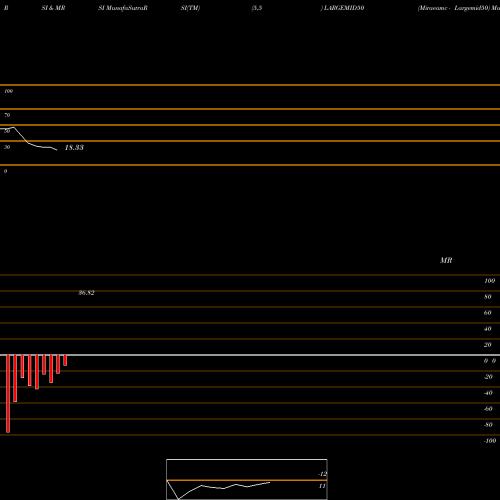Image resolution: width=500 pixels, height=500 pixels.
Task: Click the white RSI line's peak near 50
Action: click(13, 127)
